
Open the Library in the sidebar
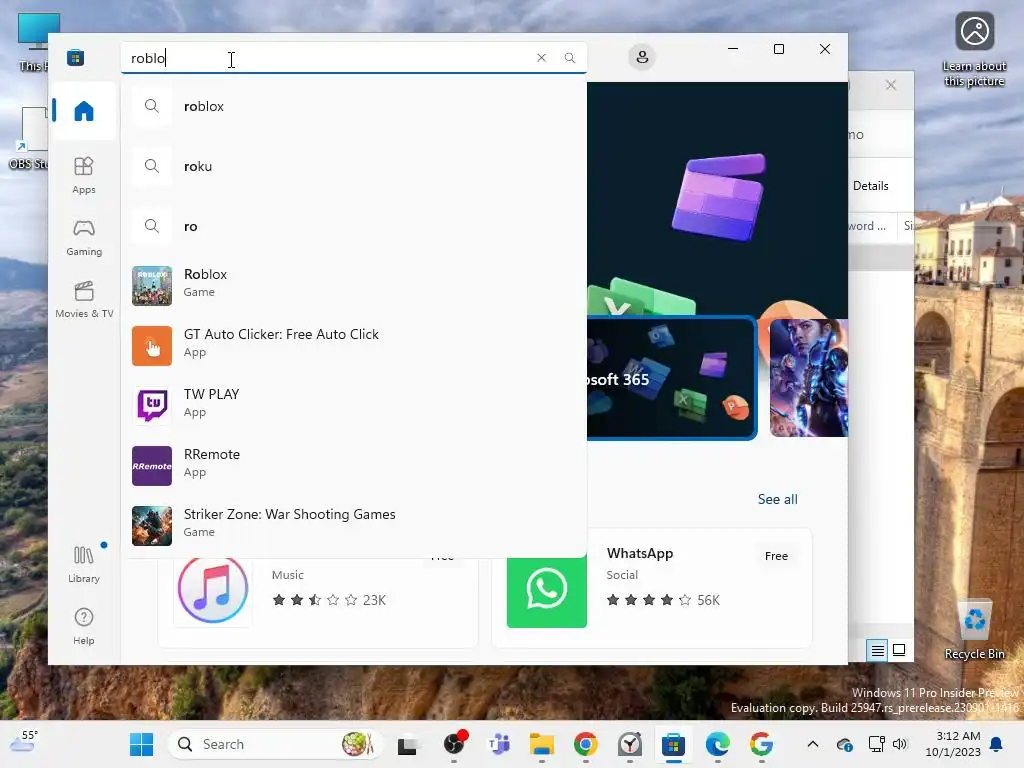[84, 564]
